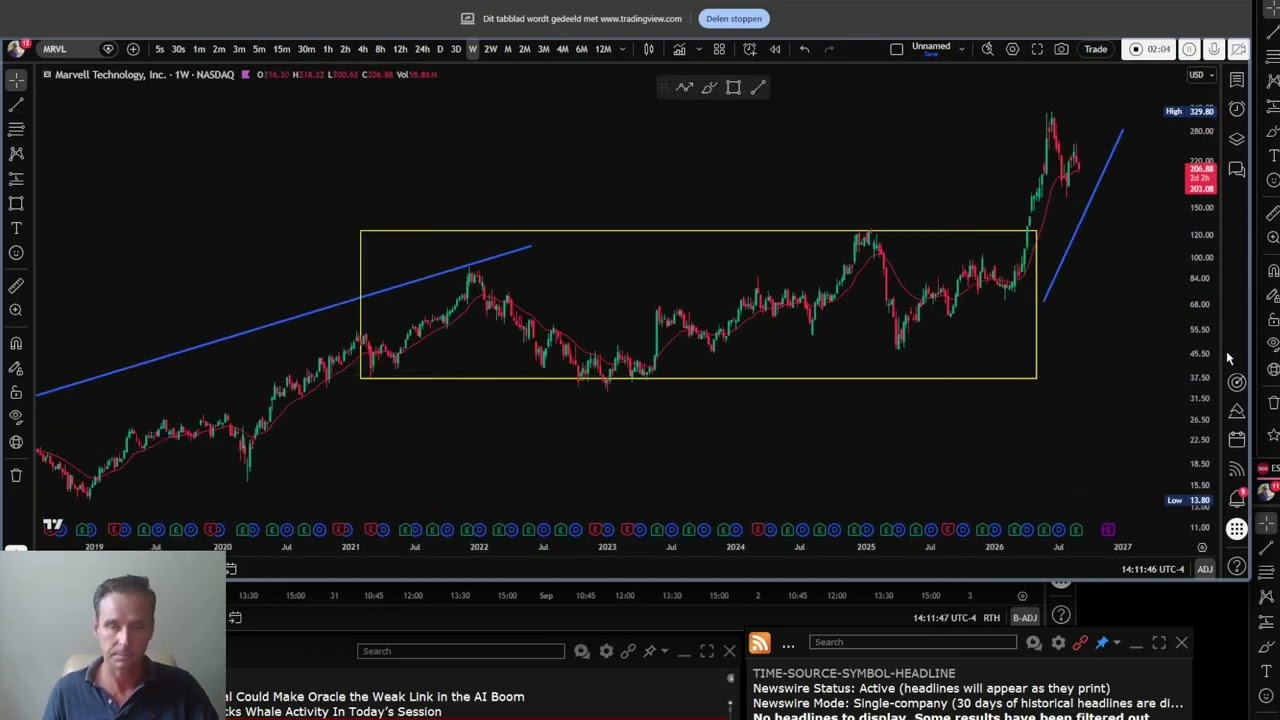Toggle the recording microphone

tap(1214, 49)
